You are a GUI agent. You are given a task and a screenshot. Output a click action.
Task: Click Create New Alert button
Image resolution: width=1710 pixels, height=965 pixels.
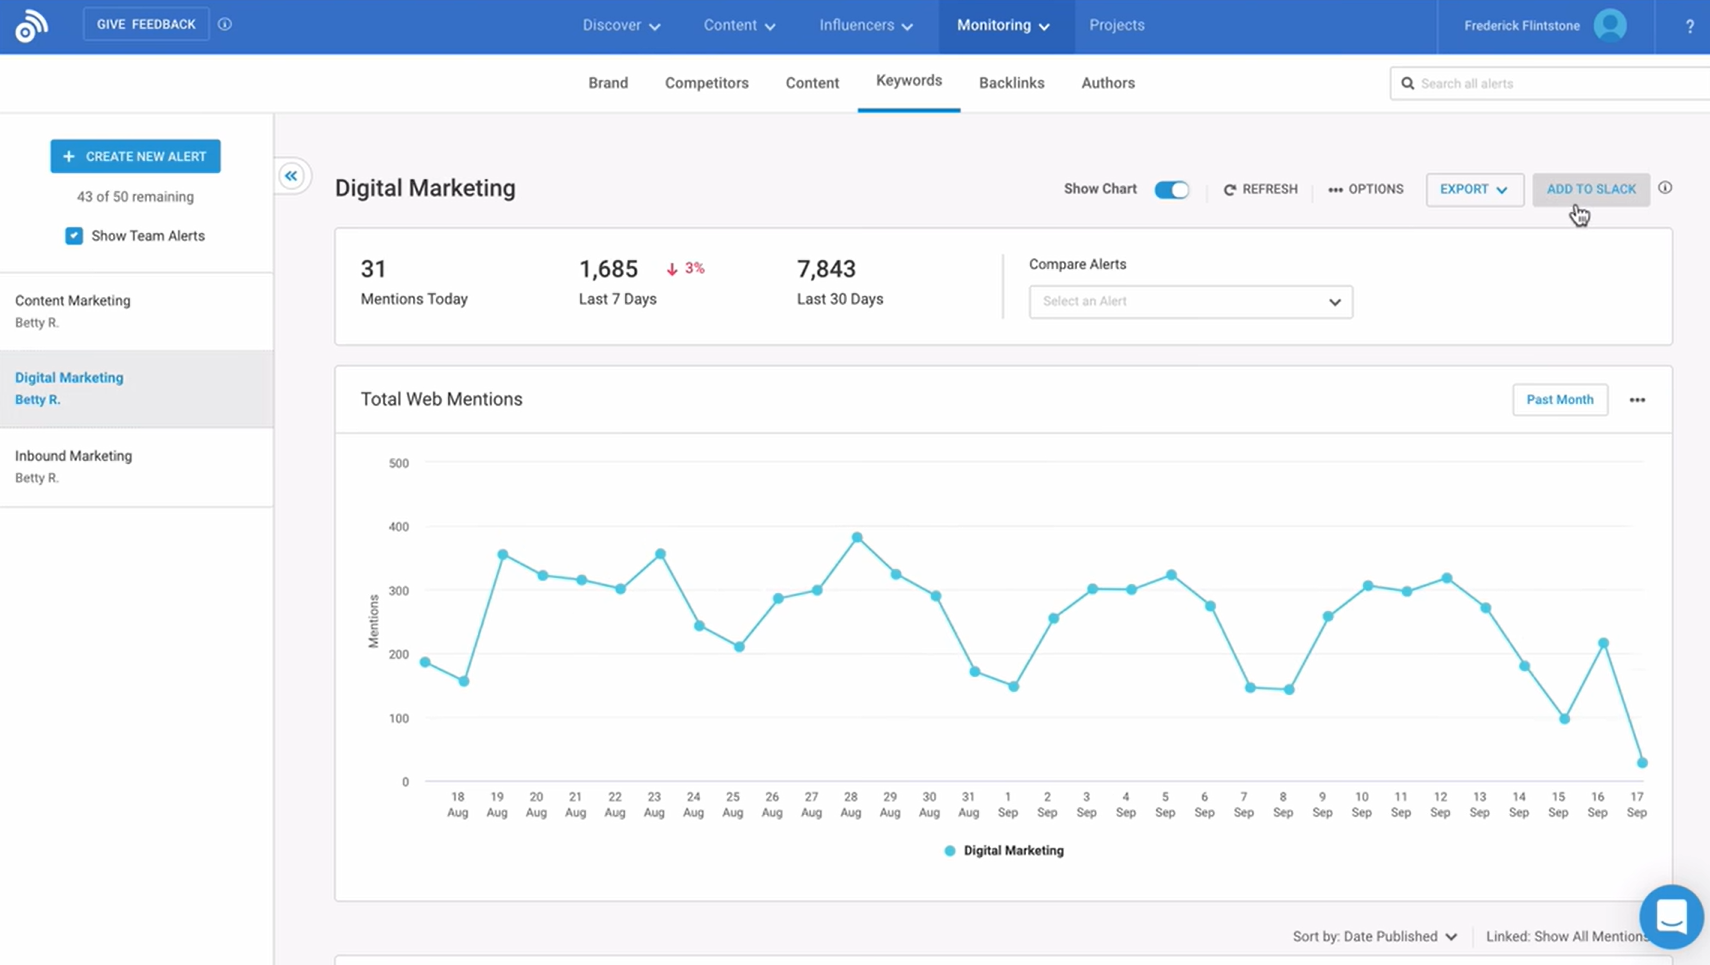135,156
